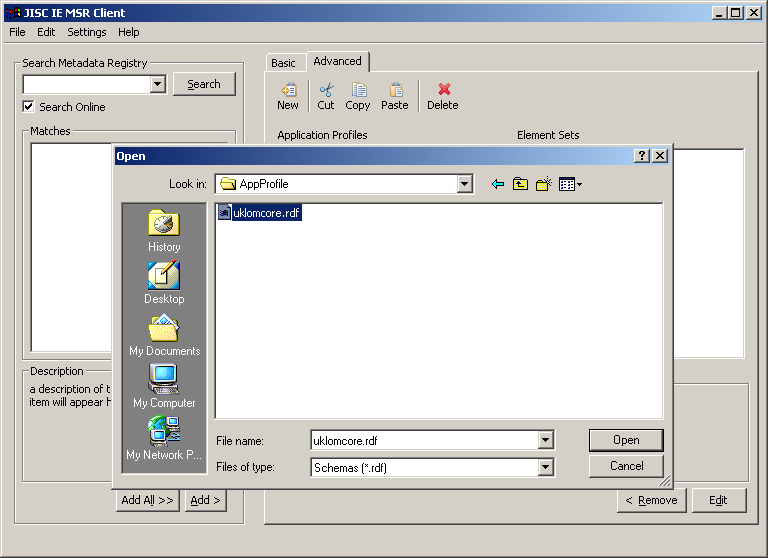
Task: Open the Edit menu
Action: coord(46,32)
